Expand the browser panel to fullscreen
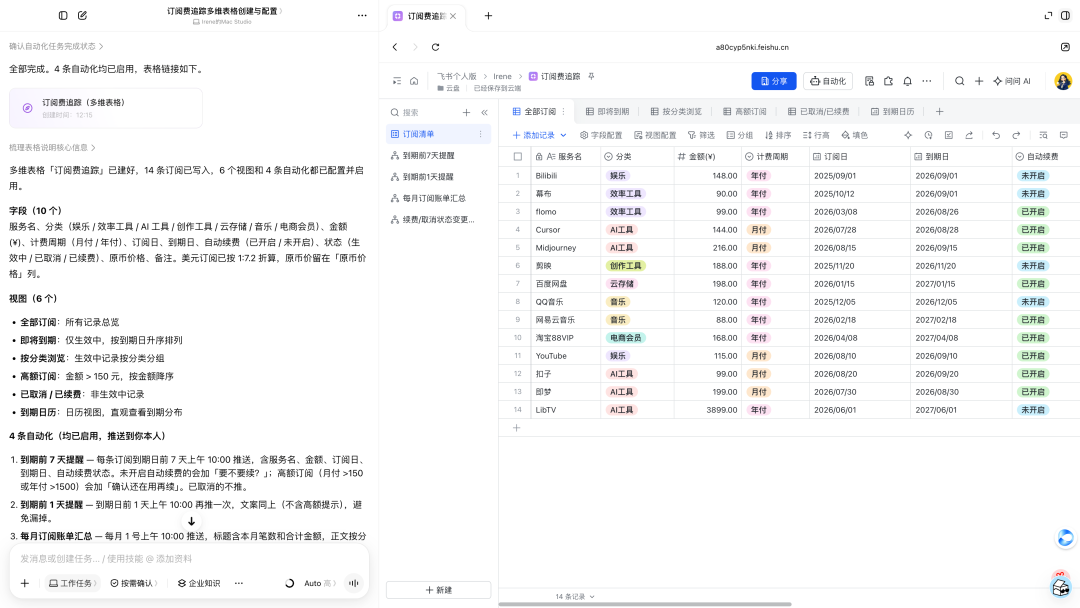Image resolution: width=1080 pixels, height=608 pixels. [x=1048, y=15]
